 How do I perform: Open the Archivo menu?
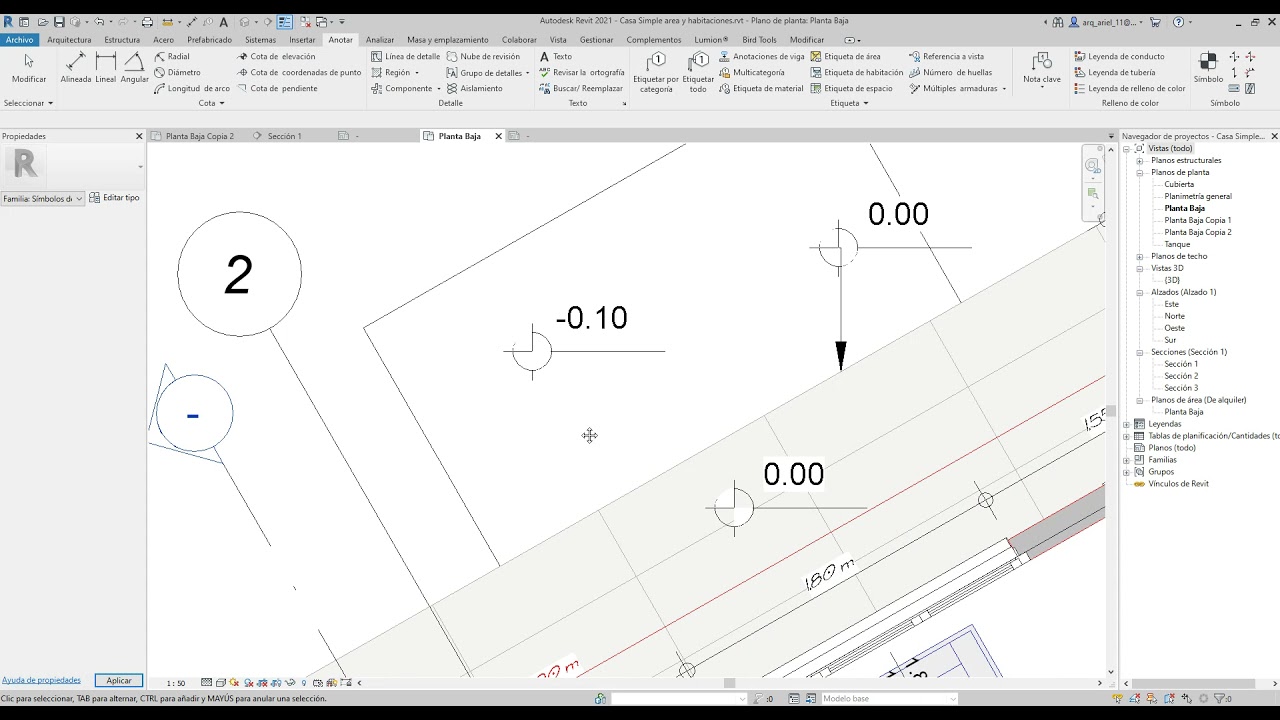(19, 40)
